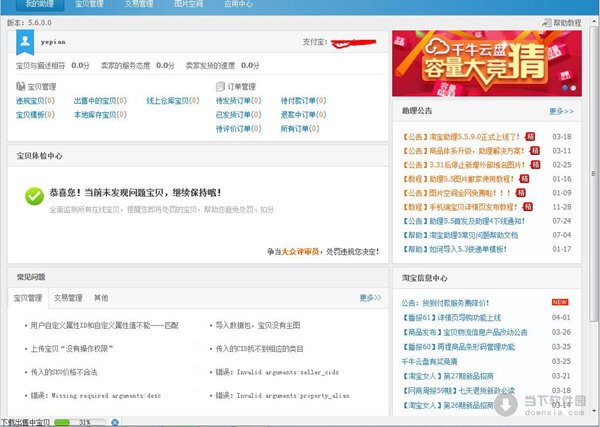Viewport: 600px width, 427px height.
Task: Open 待评价订单(0) link
Action: point(238,129)
